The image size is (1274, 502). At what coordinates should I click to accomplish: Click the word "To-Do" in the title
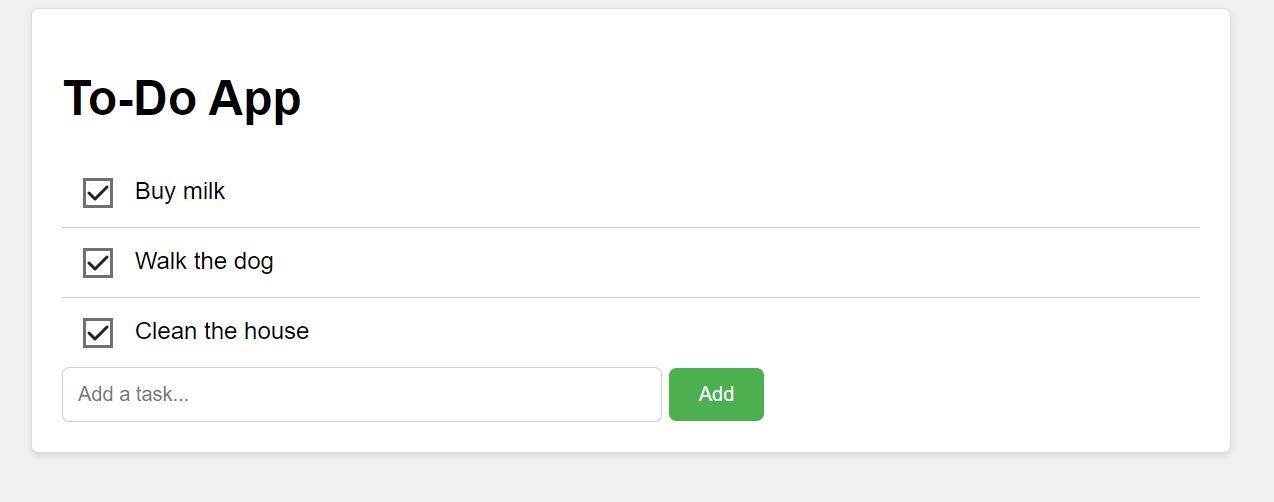tap(129, 98)
